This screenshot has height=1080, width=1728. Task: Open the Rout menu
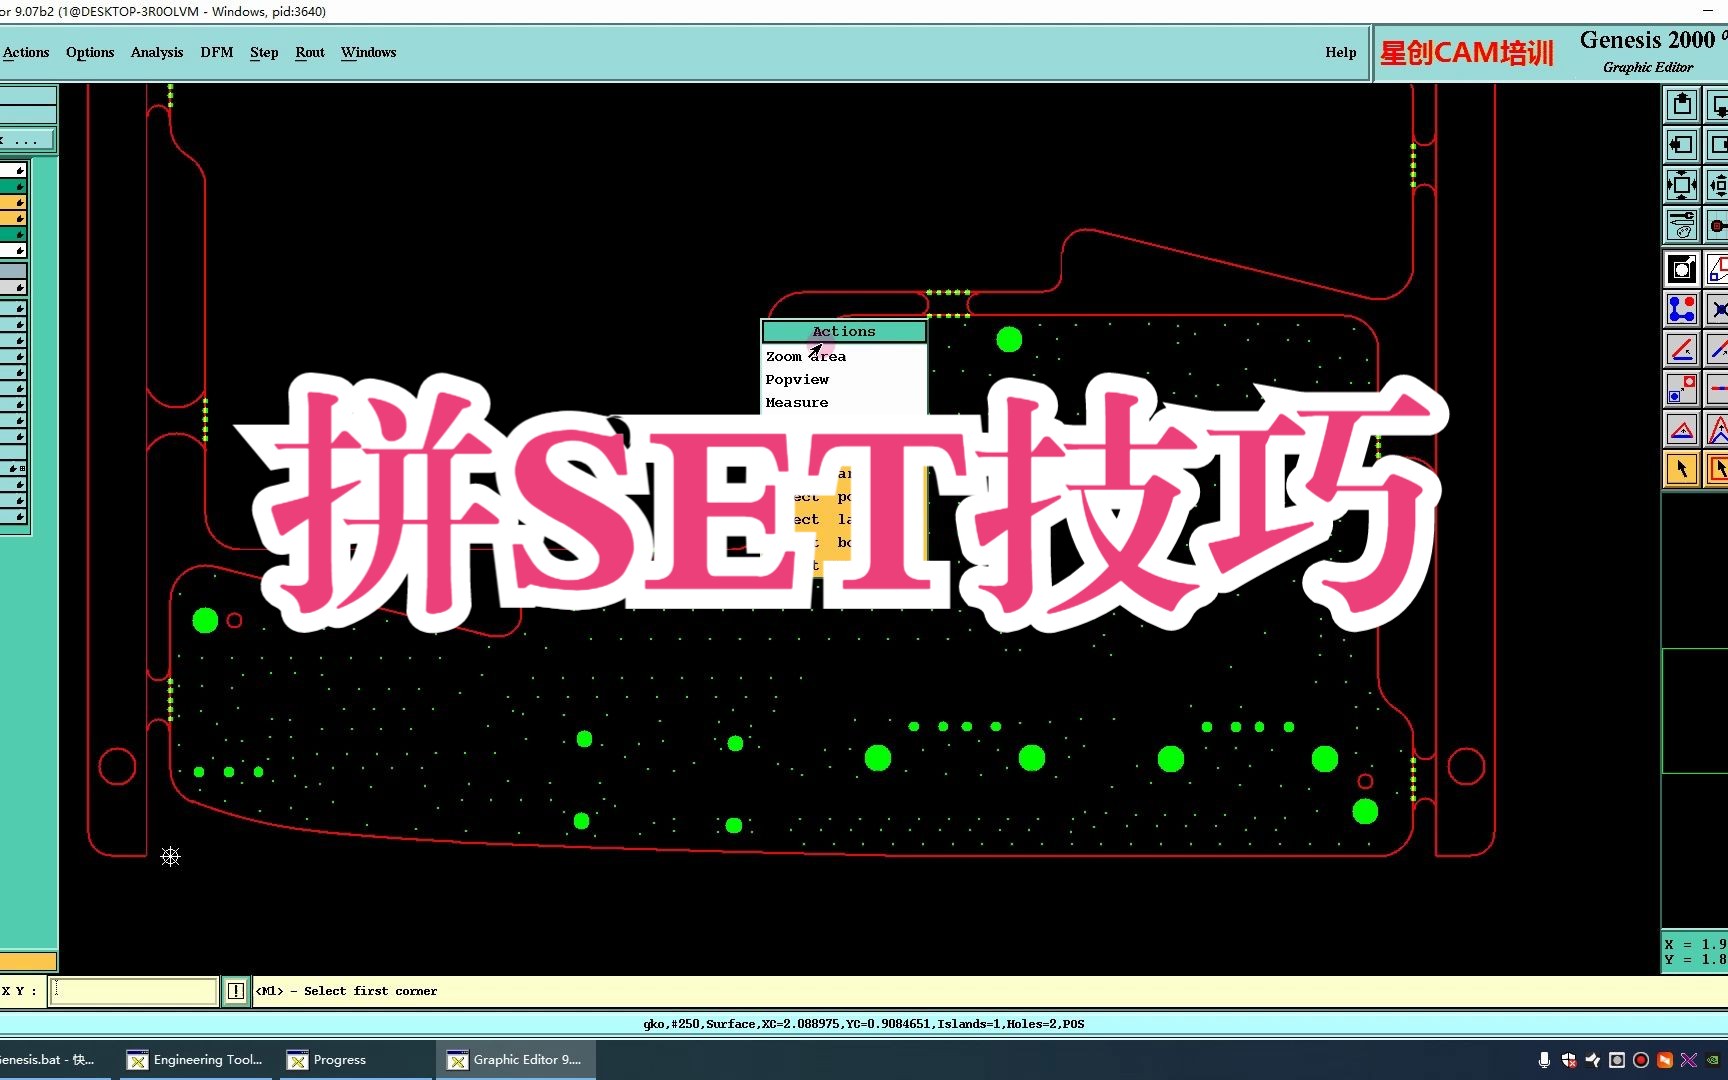pos(310,52)
